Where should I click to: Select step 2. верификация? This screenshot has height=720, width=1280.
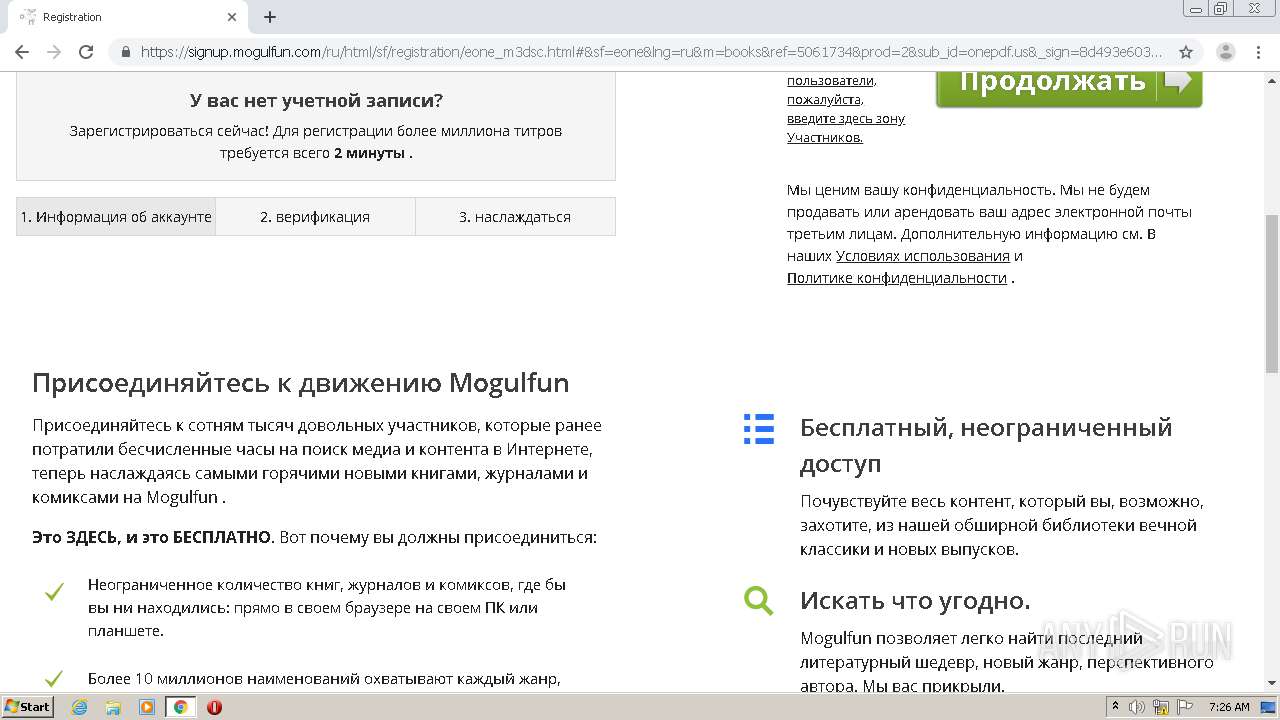(x=315, y=217)
